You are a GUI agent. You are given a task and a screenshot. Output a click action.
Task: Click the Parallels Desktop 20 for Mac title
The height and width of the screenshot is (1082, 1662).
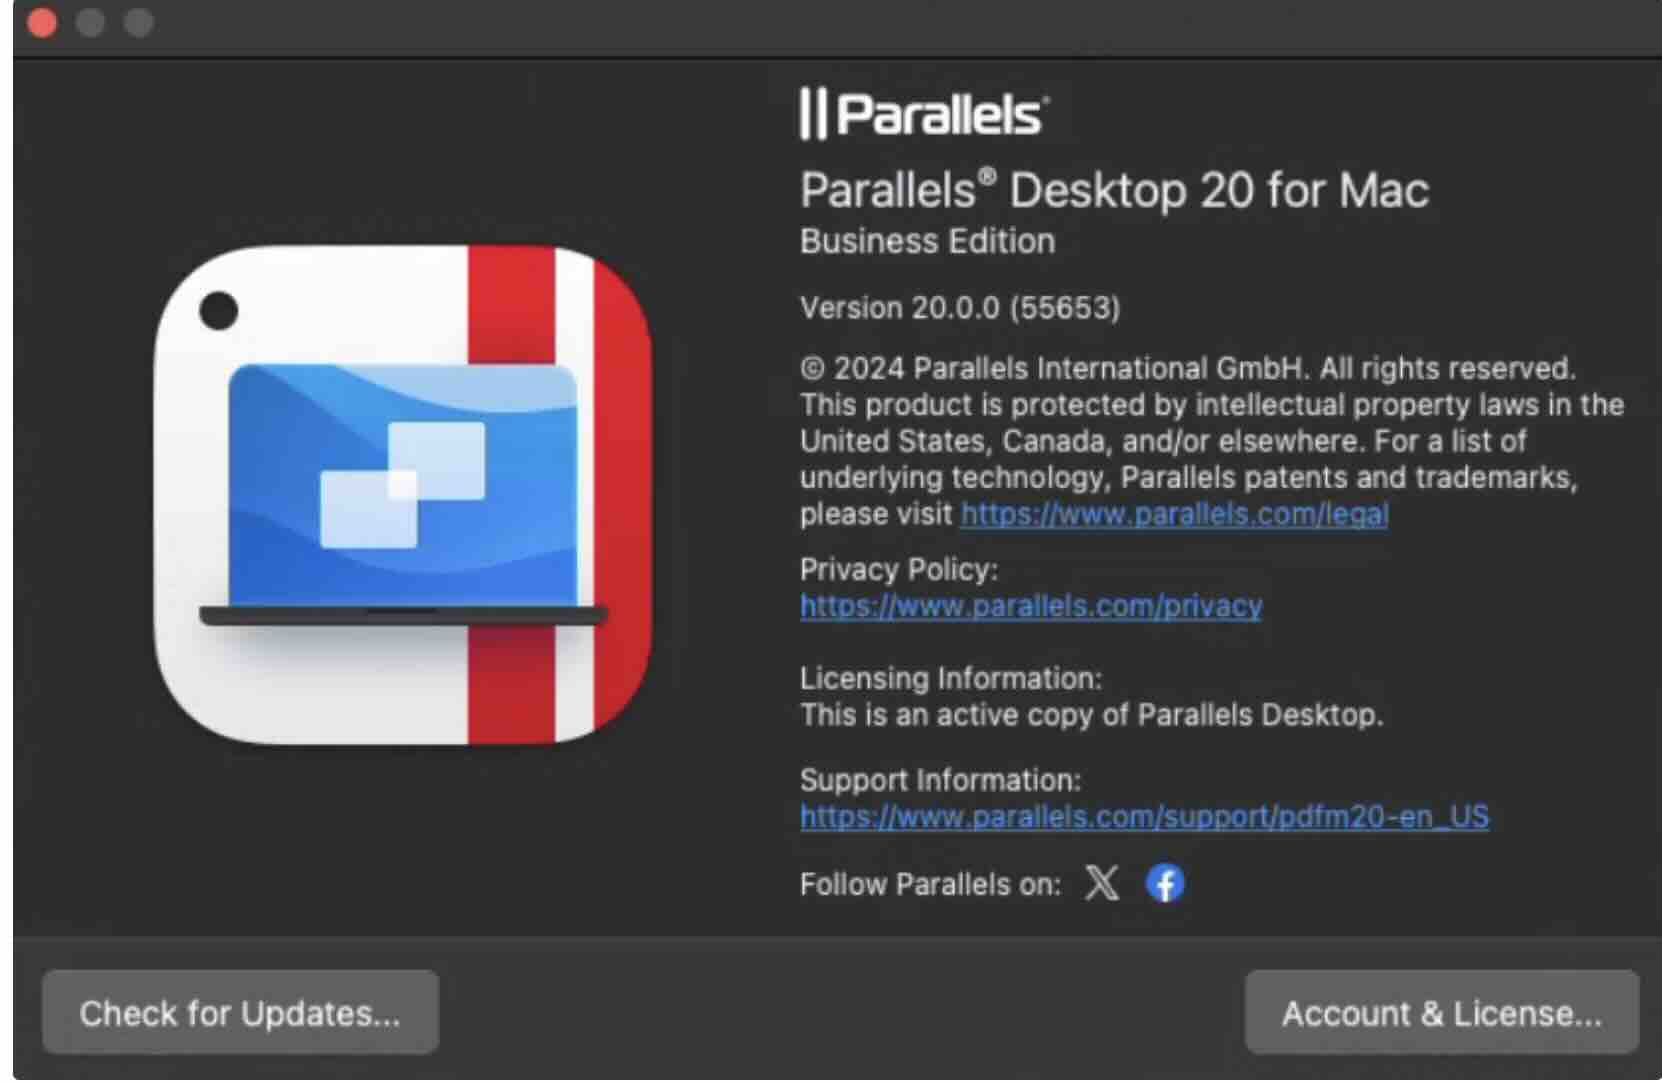pos(1114,190)
